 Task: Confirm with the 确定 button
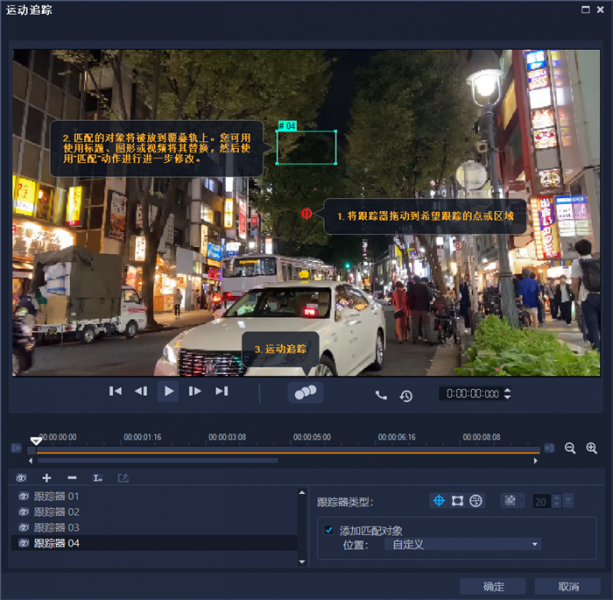tap(493, 586)
